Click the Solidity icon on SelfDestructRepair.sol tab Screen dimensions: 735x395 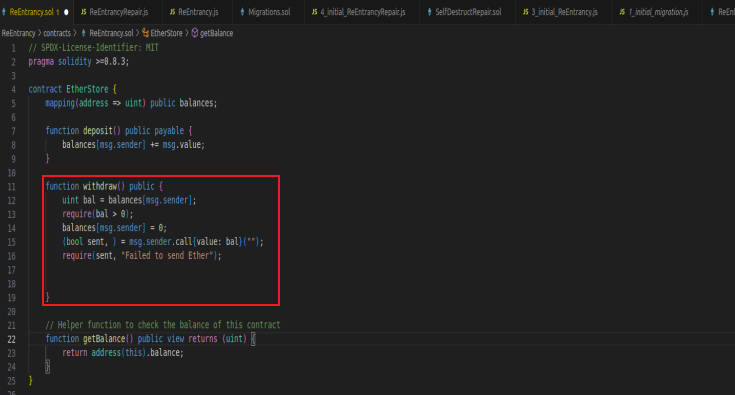429,12
